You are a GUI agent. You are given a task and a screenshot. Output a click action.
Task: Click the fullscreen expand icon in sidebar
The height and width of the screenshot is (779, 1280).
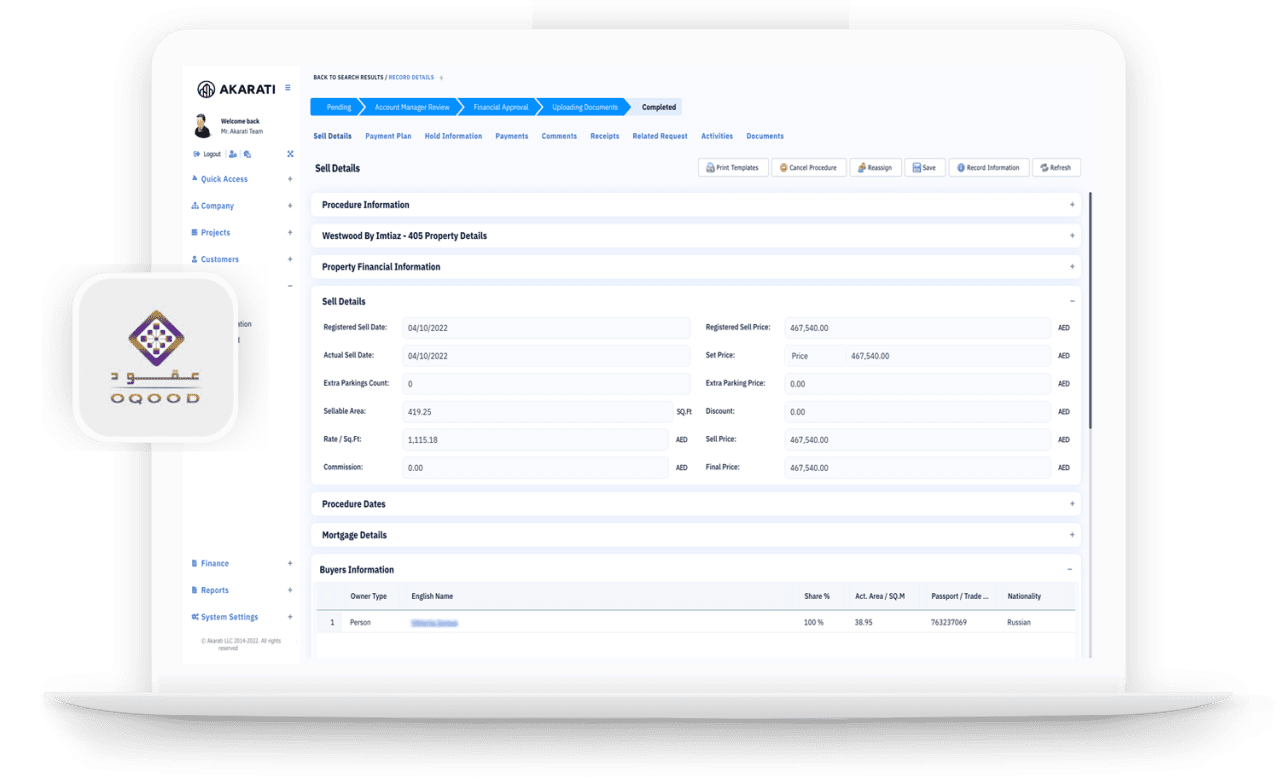click(x=290, y=154)
